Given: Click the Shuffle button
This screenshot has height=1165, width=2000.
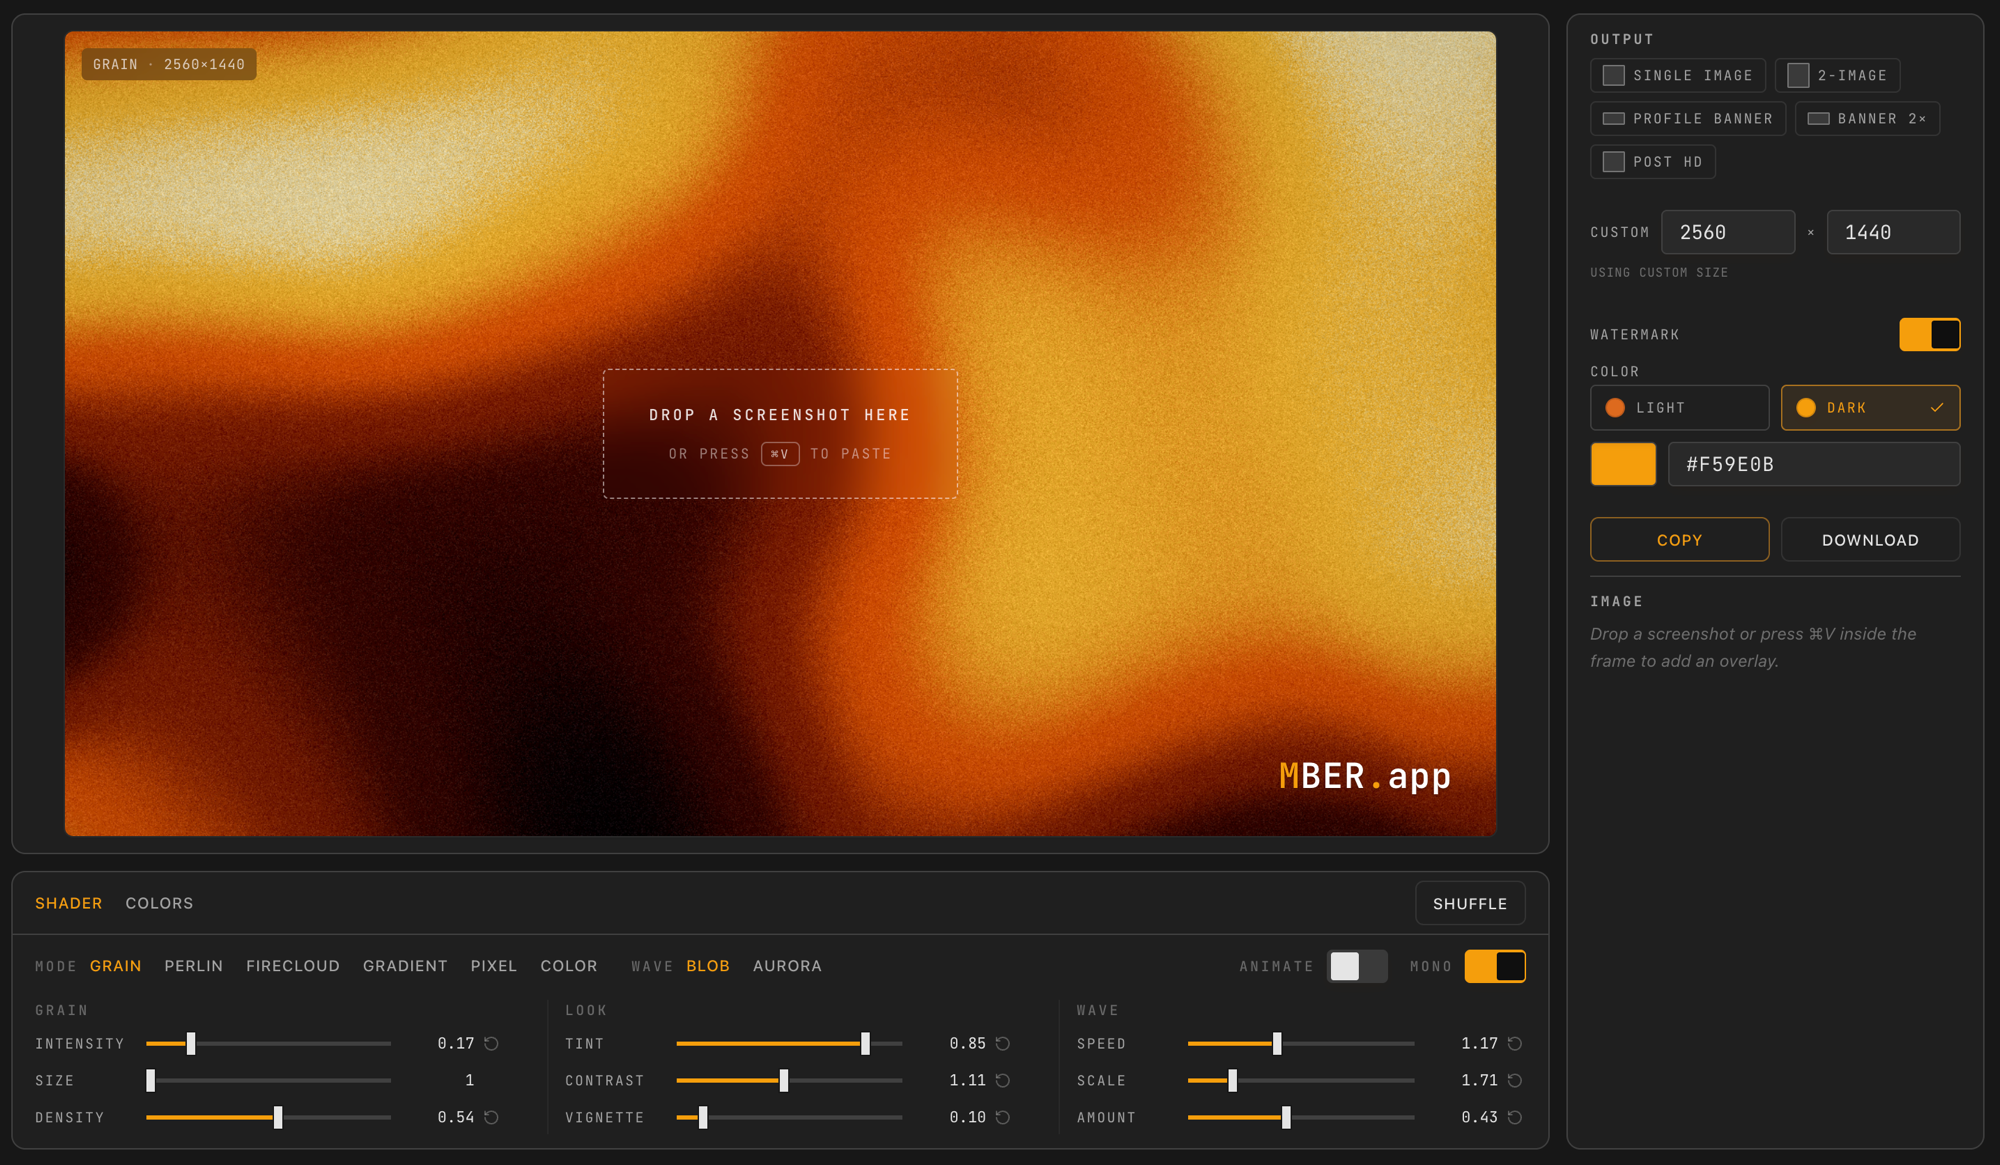Looking at the screenshot, I should tap(1470, 903).
